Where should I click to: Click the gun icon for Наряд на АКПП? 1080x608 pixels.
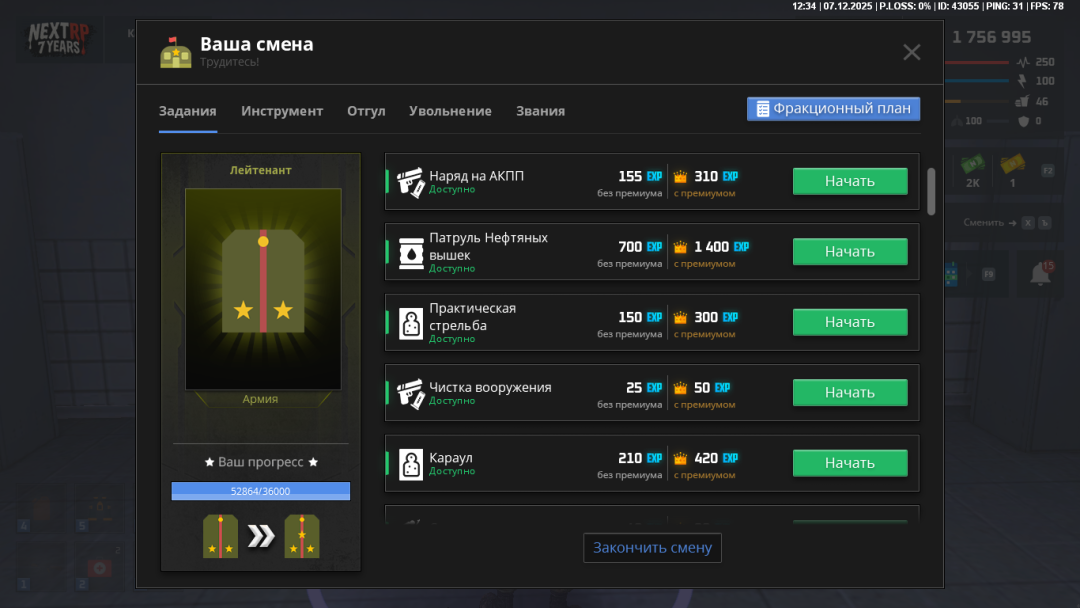tap(411, 182)
